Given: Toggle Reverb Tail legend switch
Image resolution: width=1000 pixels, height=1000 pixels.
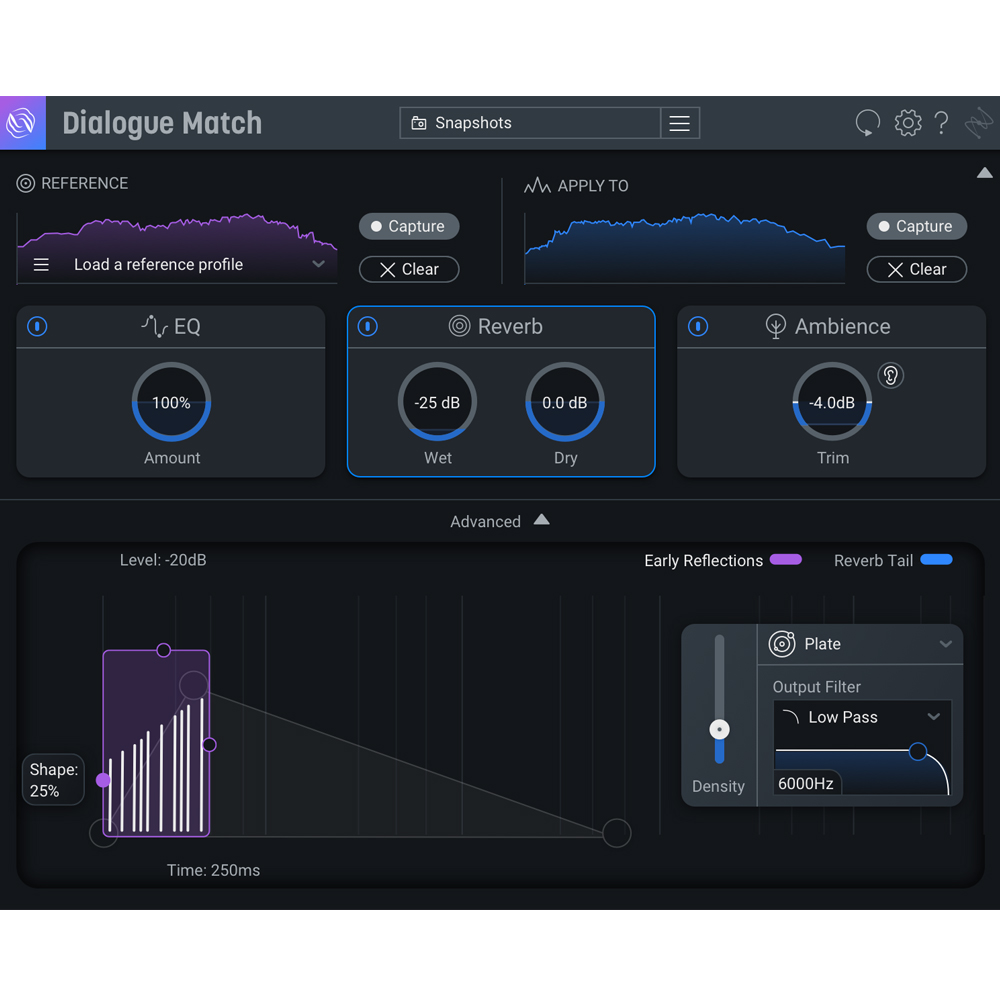Looking at the screenshot, I should 936,560.
